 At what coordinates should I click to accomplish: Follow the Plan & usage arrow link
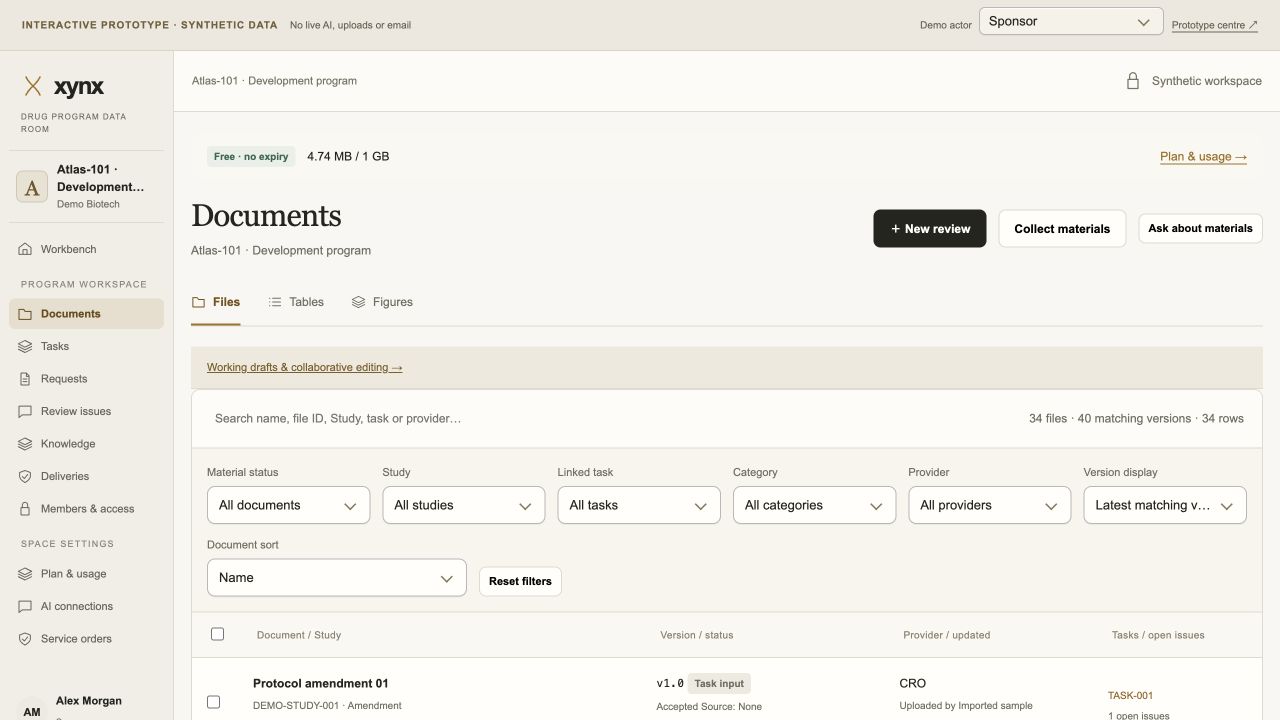point(1203,157)
